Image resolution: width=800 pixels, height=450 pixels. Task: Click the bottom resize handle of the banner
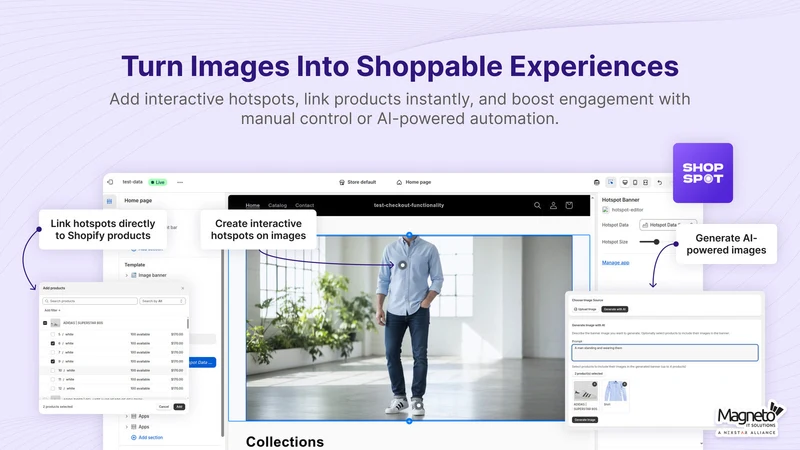(409, 421)
